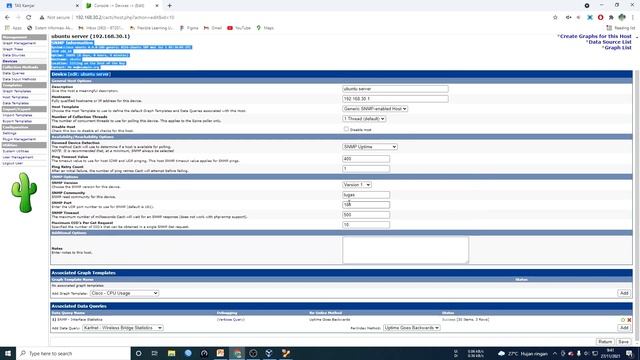Focus the Hostname input field
Viewport: 640px width, 360px height.
point(395,99)
